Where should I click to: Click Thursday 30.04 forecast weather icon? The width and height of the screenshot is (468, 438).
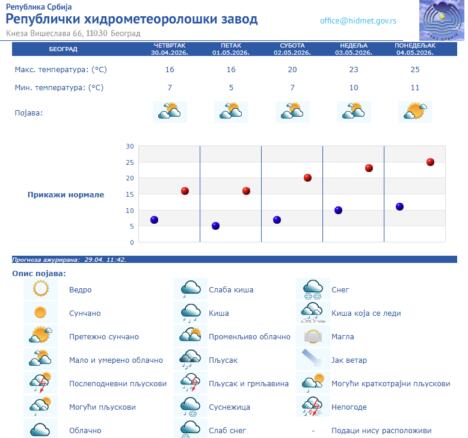[x=170, y=111]
